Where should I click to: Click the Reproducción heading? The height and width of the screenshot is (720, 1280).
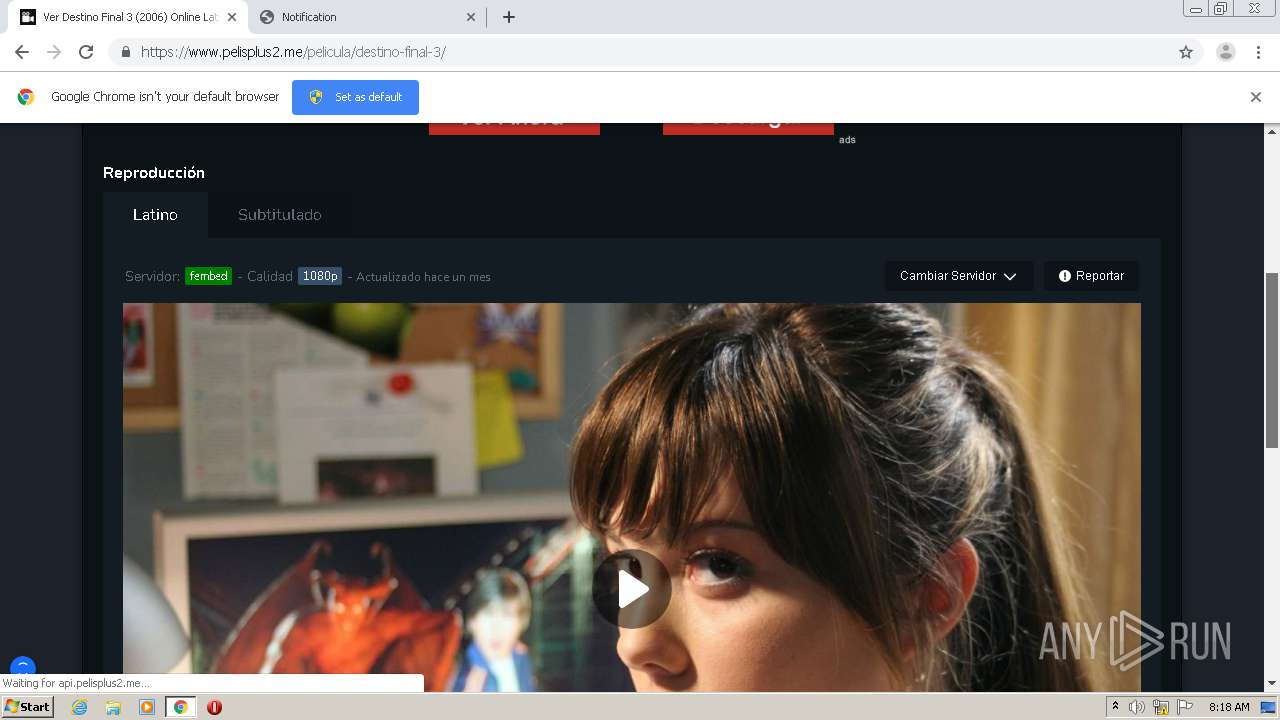[x=154, y=173]
